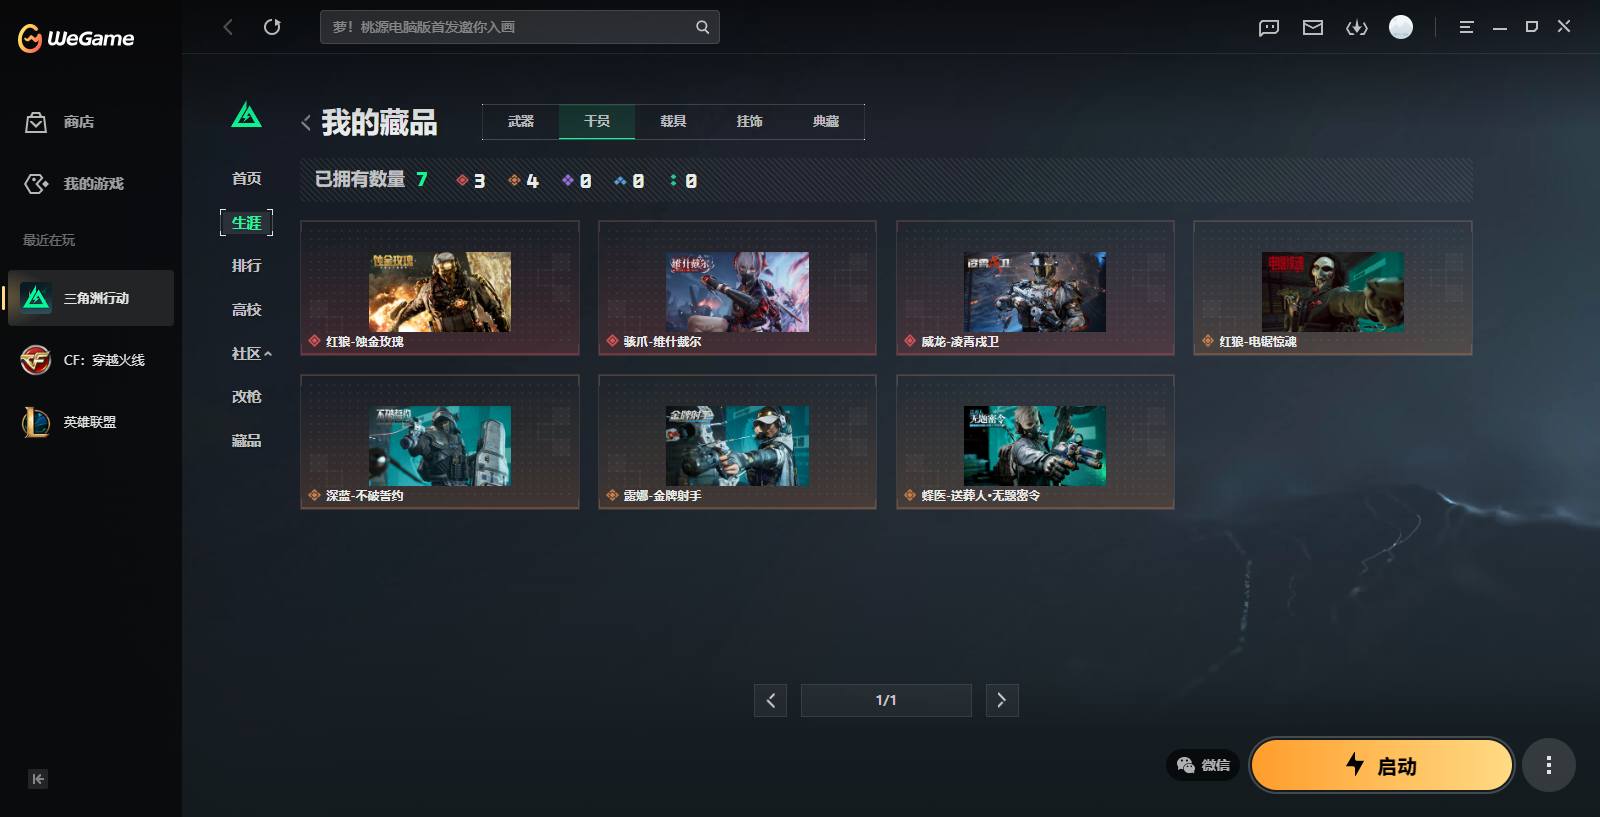Viewport: 1600px width, 817px height.
Task: Open the 蜂医-送葬人·无慝密令 skin card
Action: pyautogui.click(x=1035, y=442)
